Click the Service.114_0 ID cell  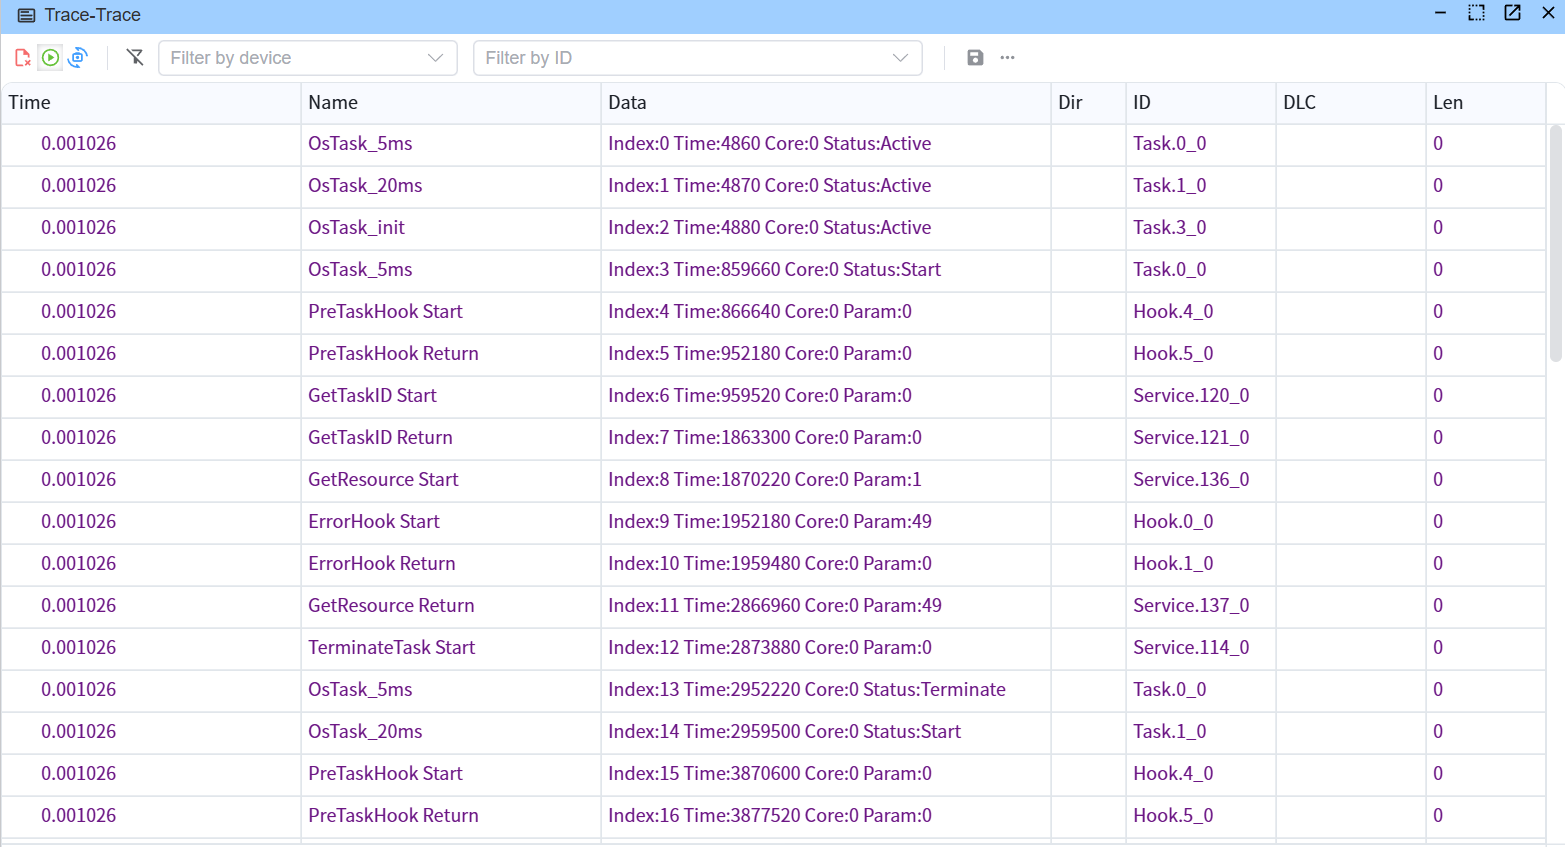1190,647
